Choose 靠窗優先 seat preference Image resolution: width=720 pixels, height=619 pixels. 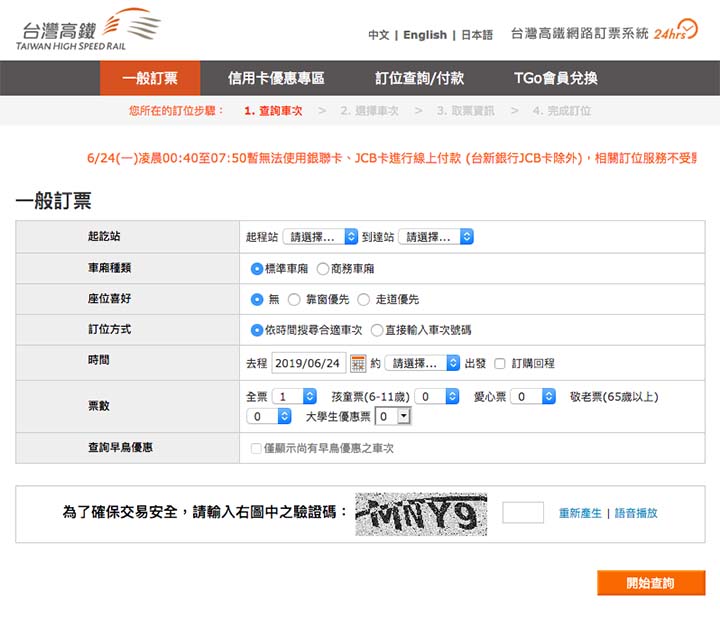point(294,299)
